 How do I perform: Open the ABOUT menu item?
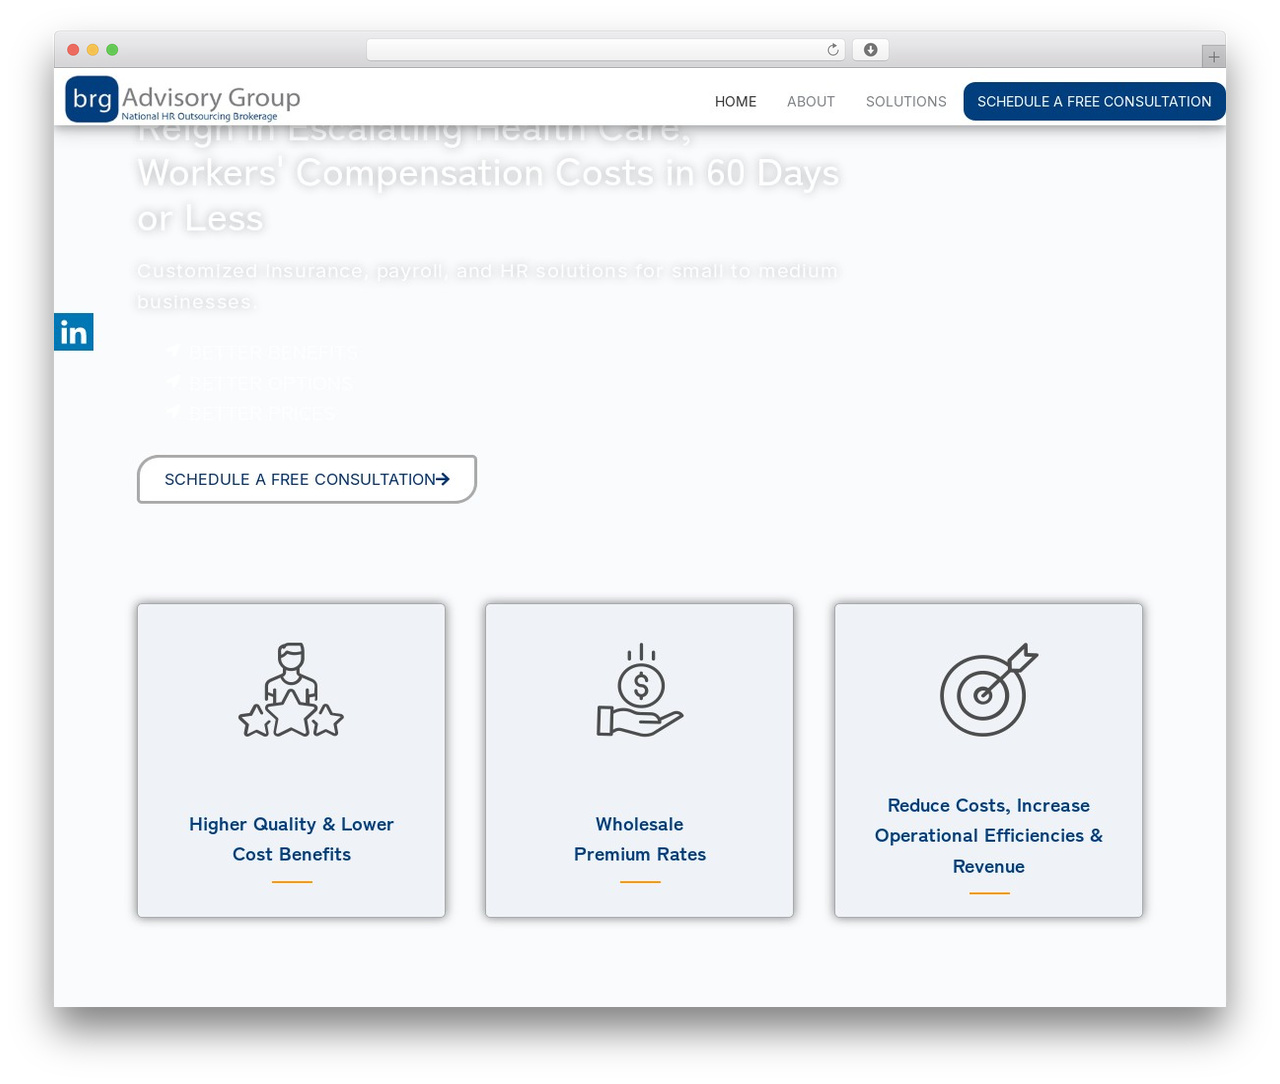tap(811, 101)
